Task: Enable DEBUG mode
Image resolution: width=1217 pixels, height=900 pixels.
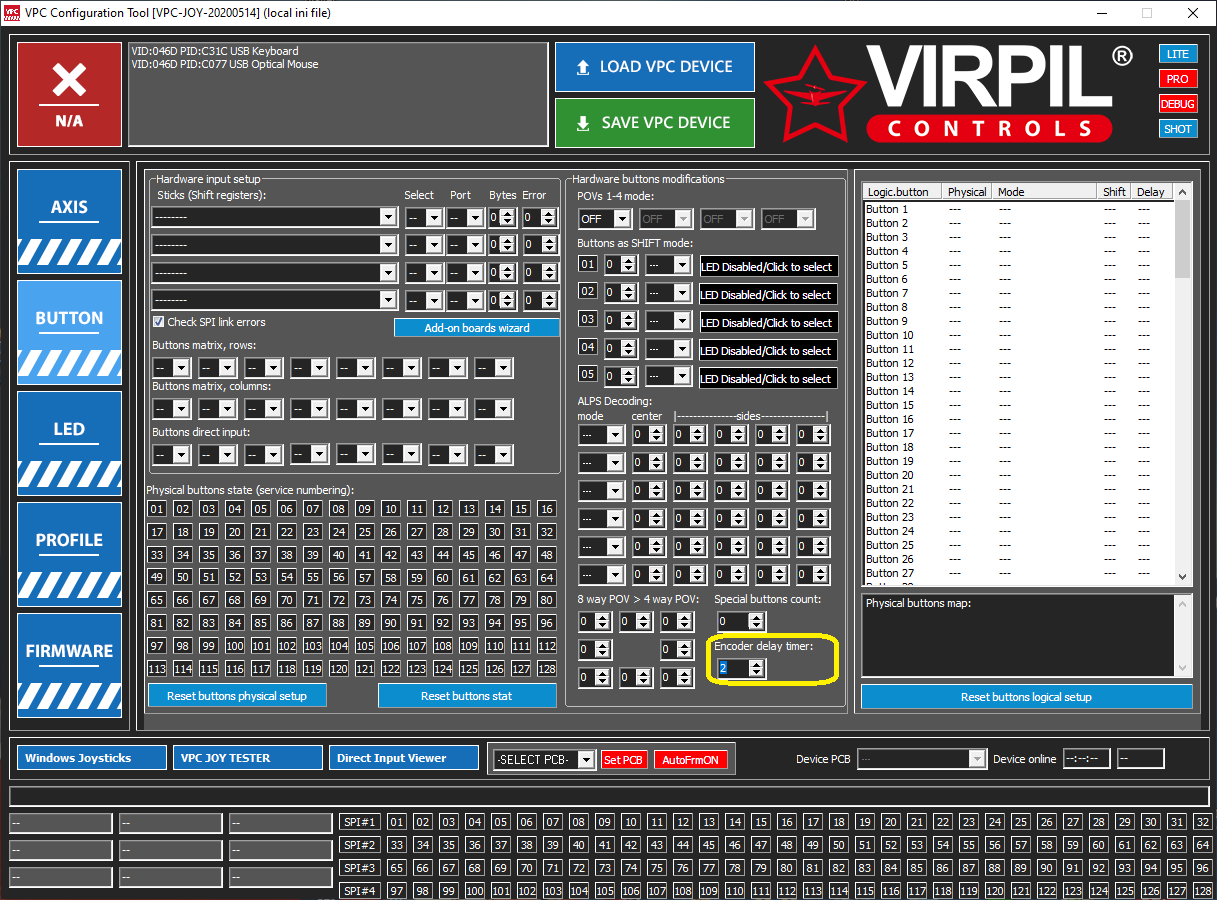Action: tap(1178, 104)
